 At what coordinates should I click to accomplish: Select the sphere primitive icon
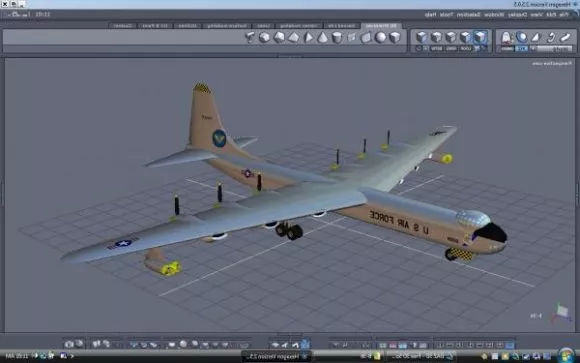(381, 37)
